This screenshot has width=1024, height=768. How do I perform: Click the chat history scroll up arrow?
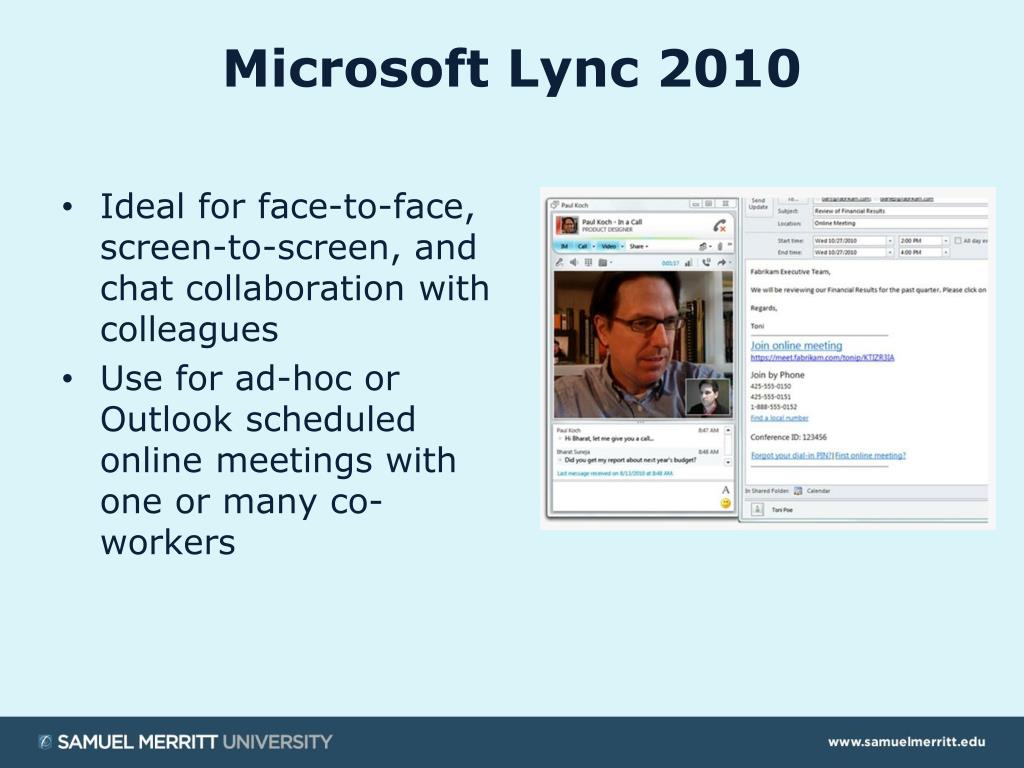[x=728, y=430]
